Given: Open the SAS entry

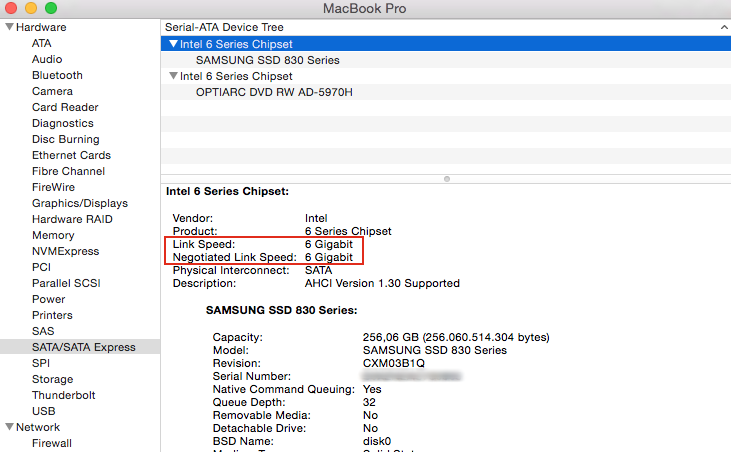Looking at the screenshot, I should pyautogui.click(x=43, y=331).
